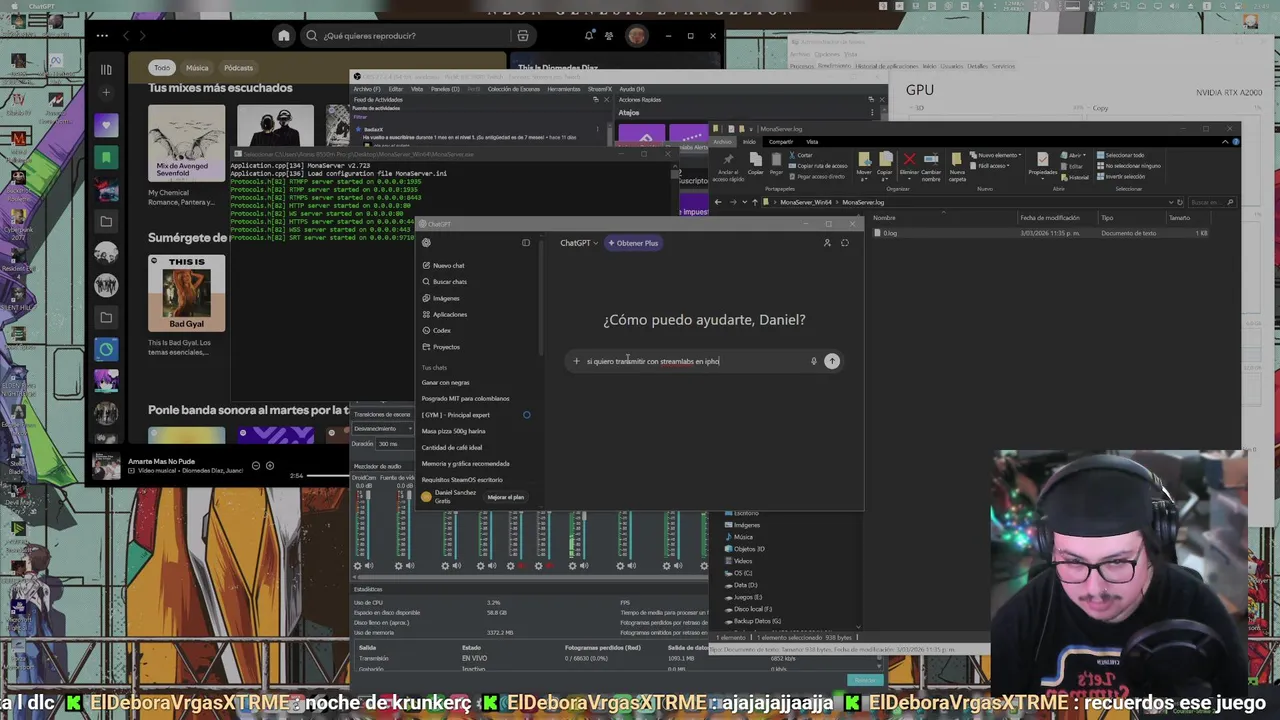
Task: Open This Is Bad Gyal thumbnail
Action: tap(187, 293)
